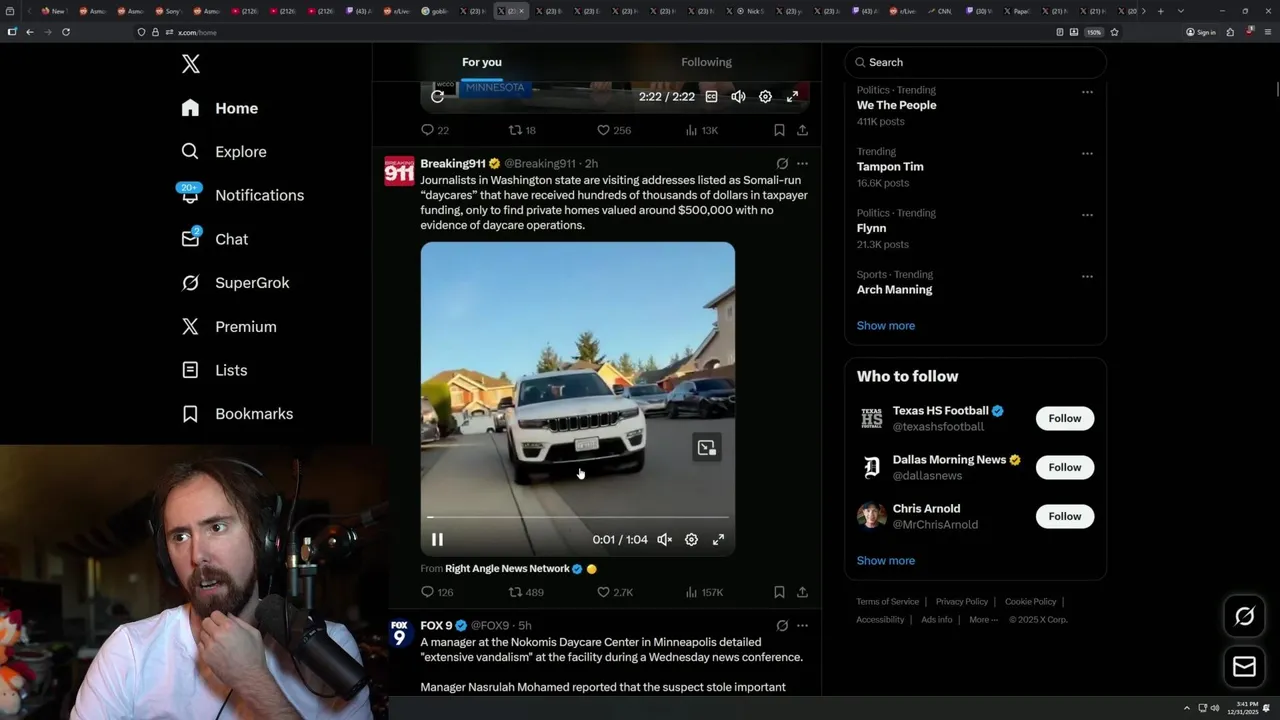1280x720 pixels.
Task: Replay the top video with replay icon
Action: tap(437, 96)
